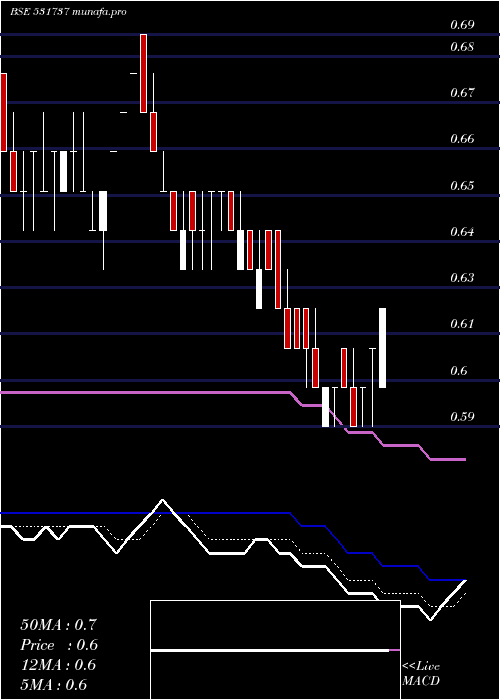
Task: Click the 'BSE 531737 munafa.pro' chart title
Action: pyautogui.click(x=68, y=12)
